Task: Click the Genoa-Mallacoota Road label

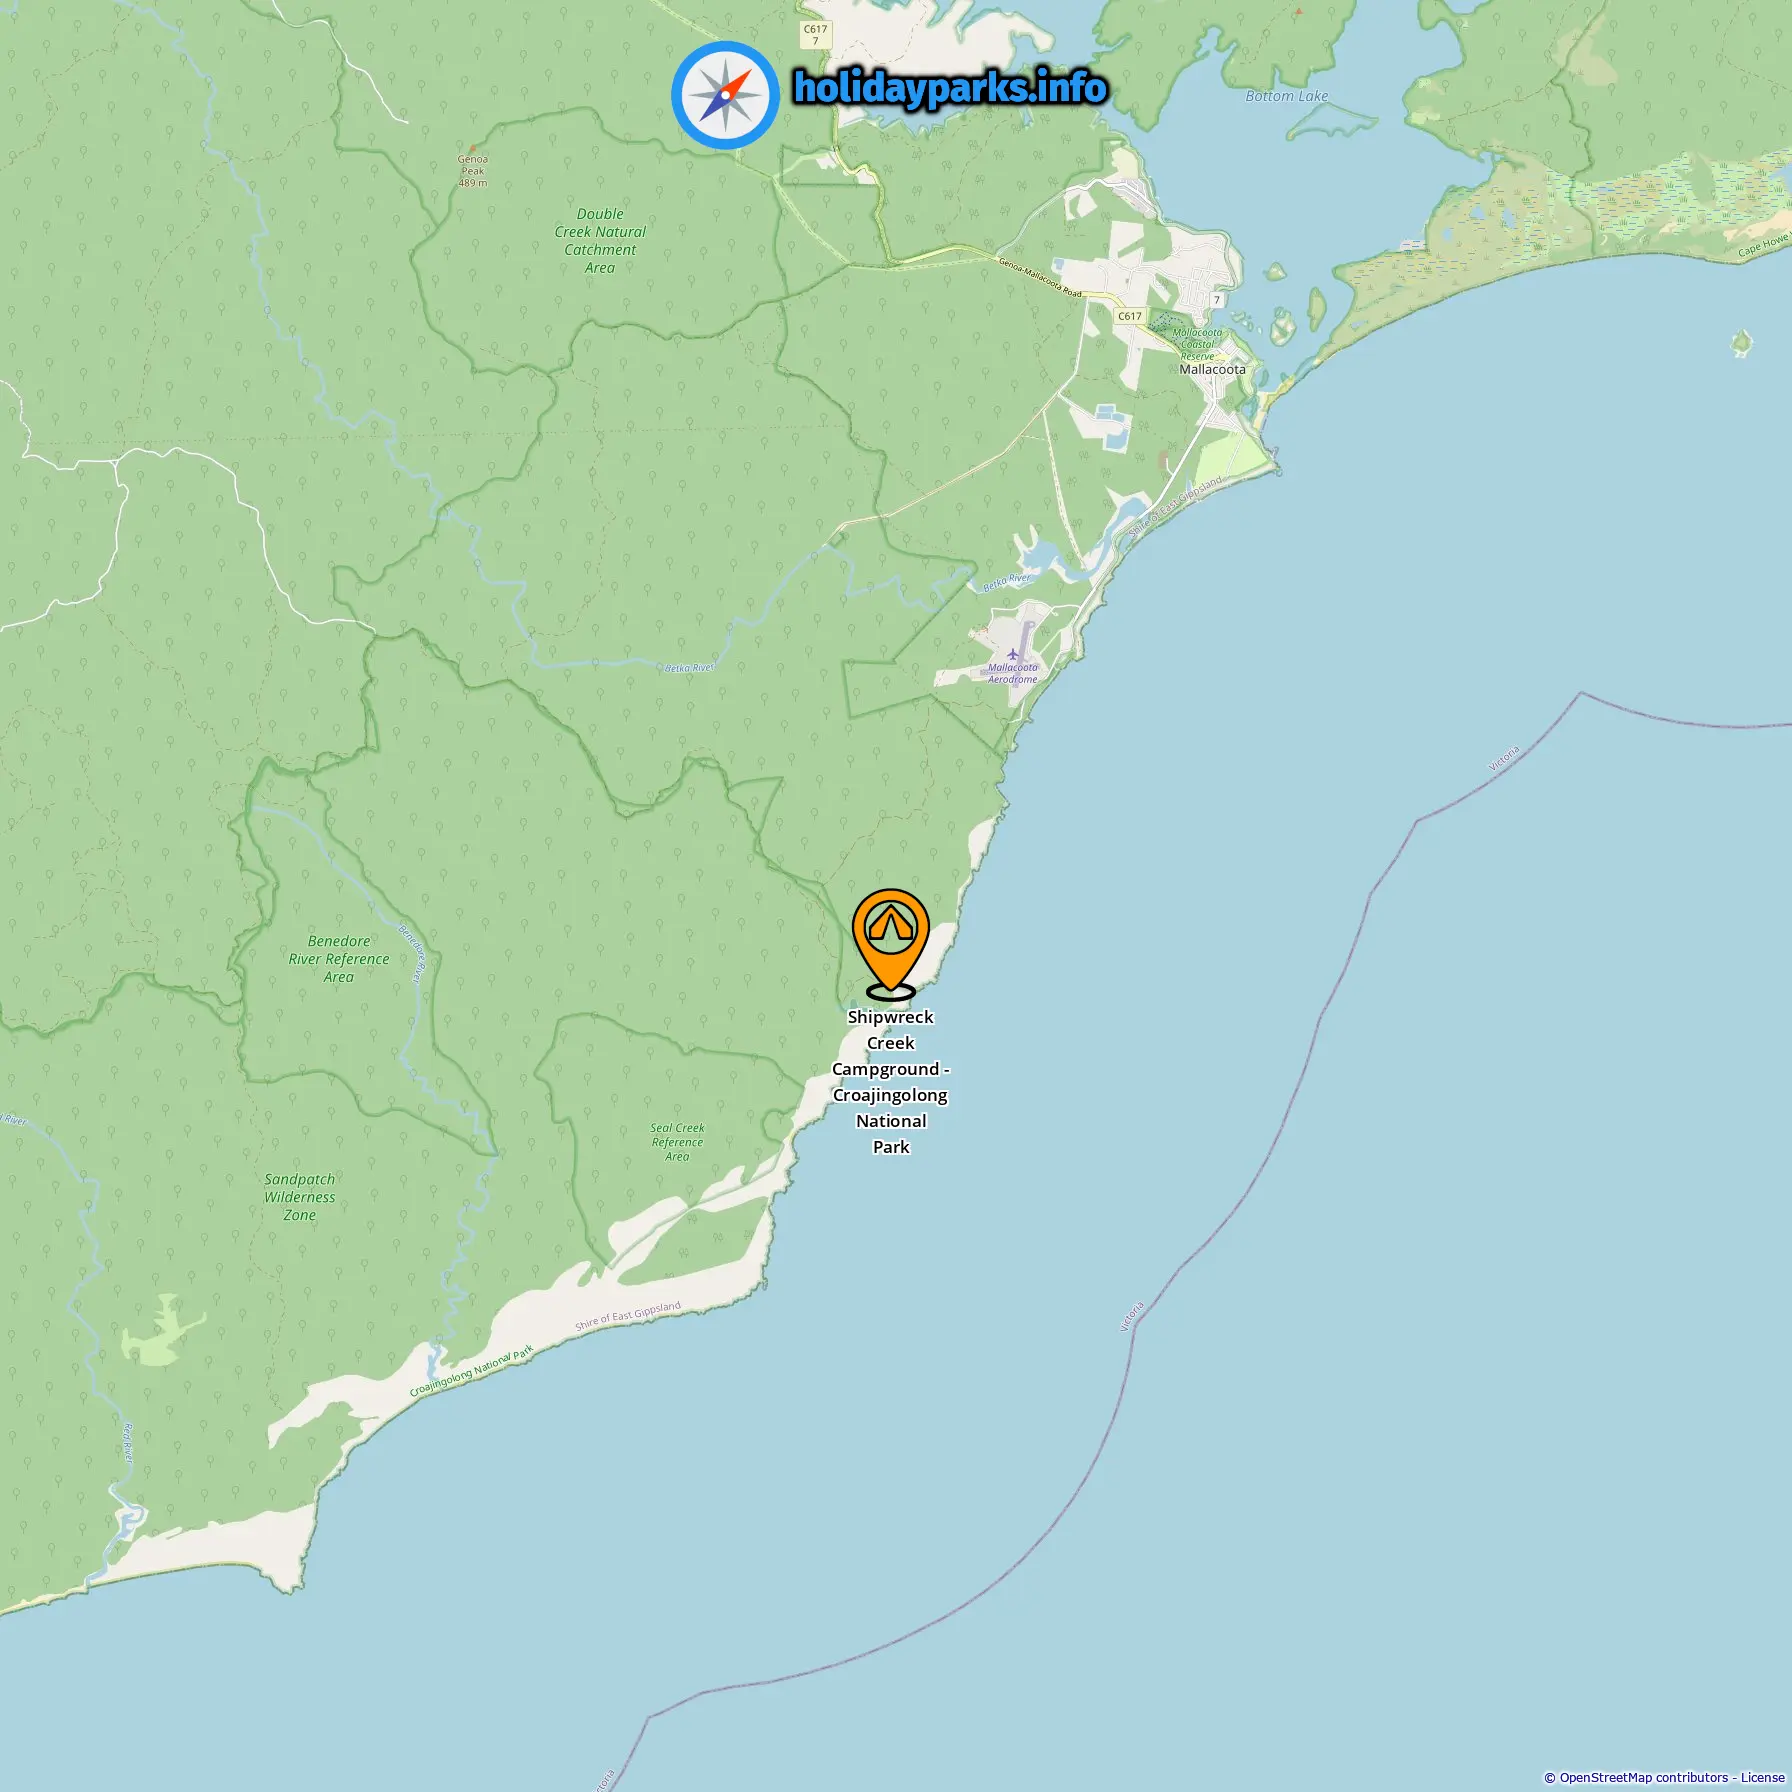Action: (x=1040, y=277)
